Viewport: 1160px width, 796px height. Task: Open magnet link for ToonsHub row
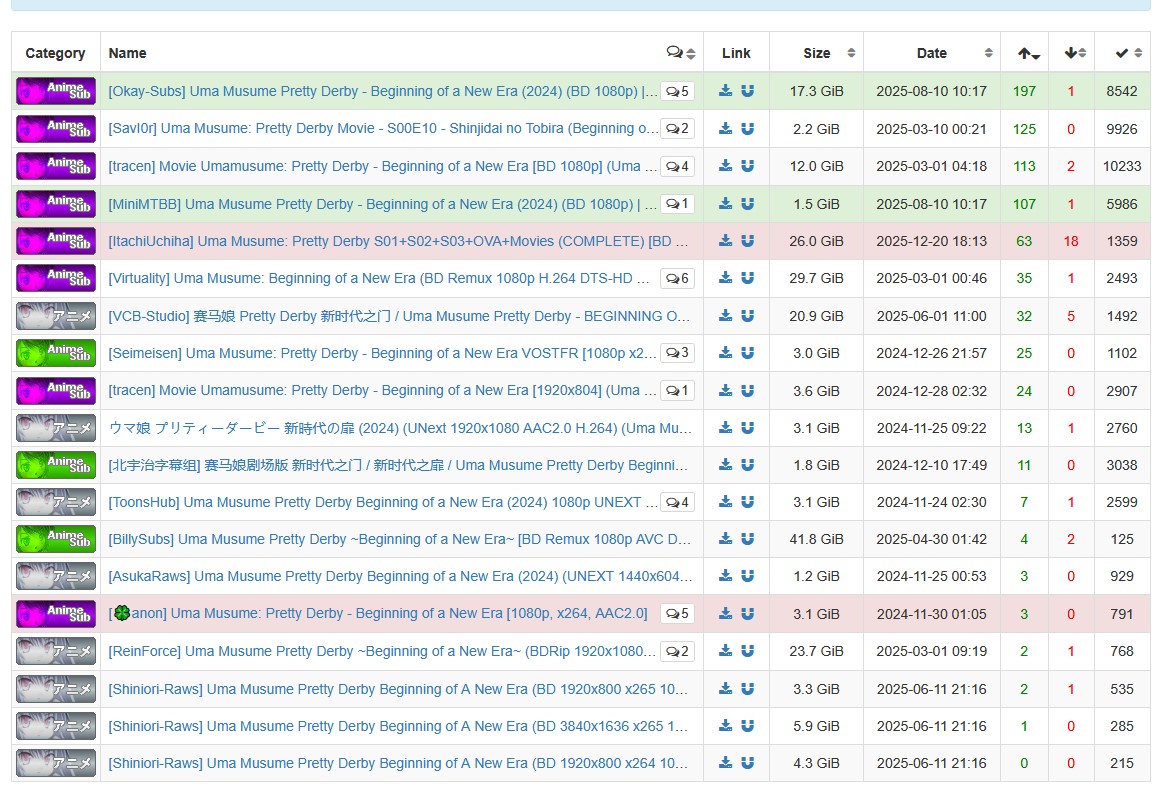coord(748,502)
